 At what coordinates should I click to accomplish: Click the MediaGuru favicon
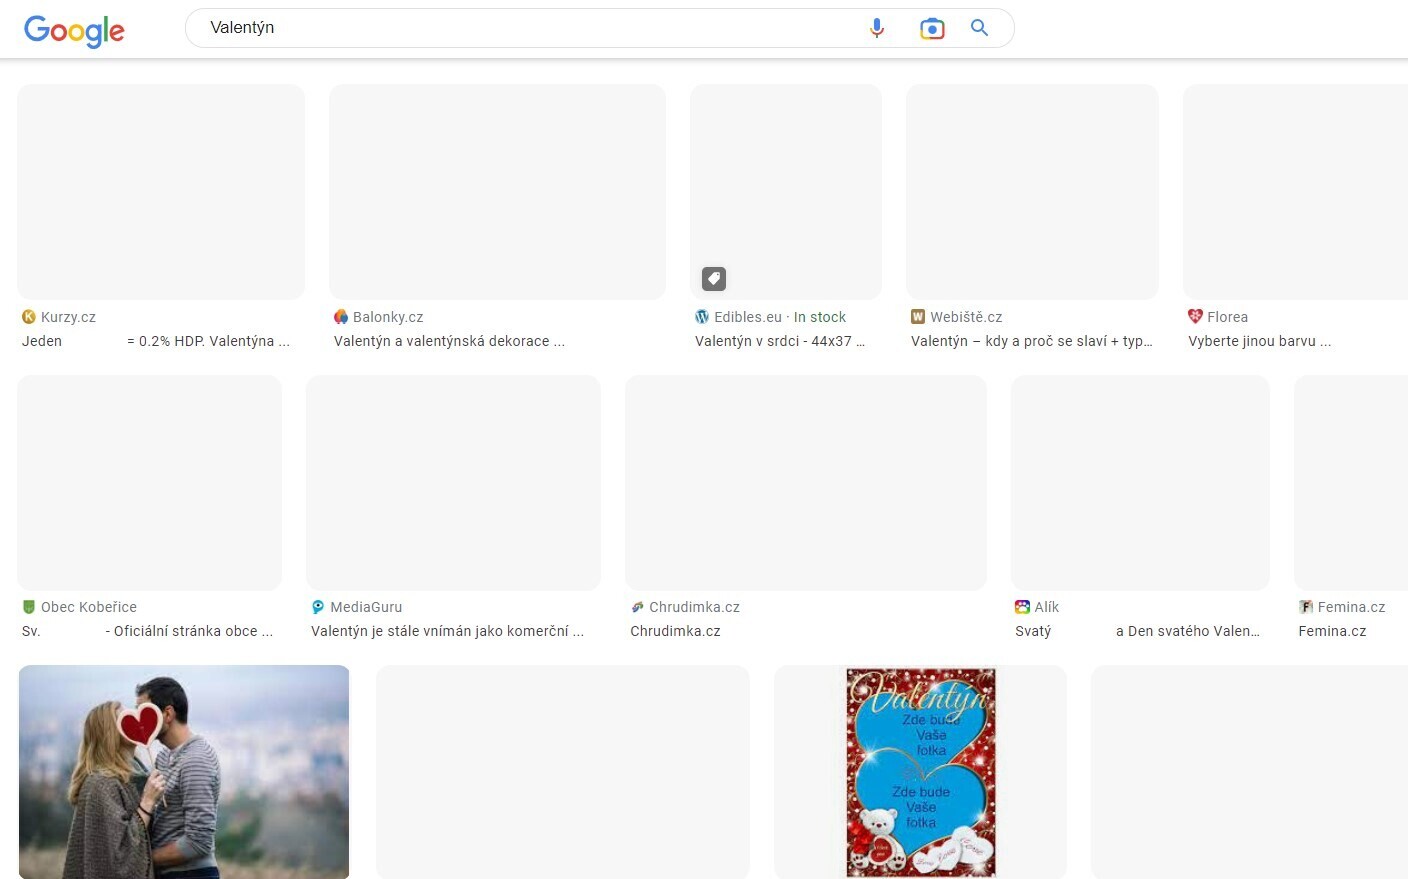318,607
